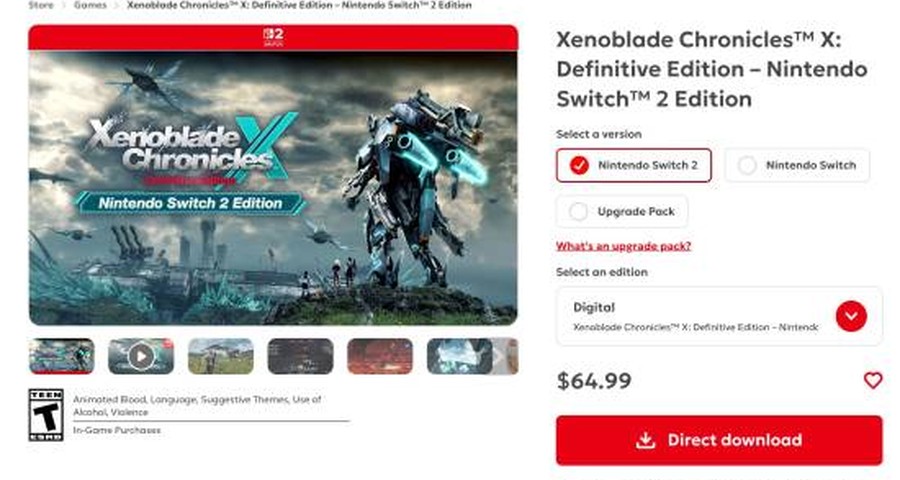Expand the Digital edition dropdown arrow
The width and height of the screenshot is (900, 480).
coord(851,316)
